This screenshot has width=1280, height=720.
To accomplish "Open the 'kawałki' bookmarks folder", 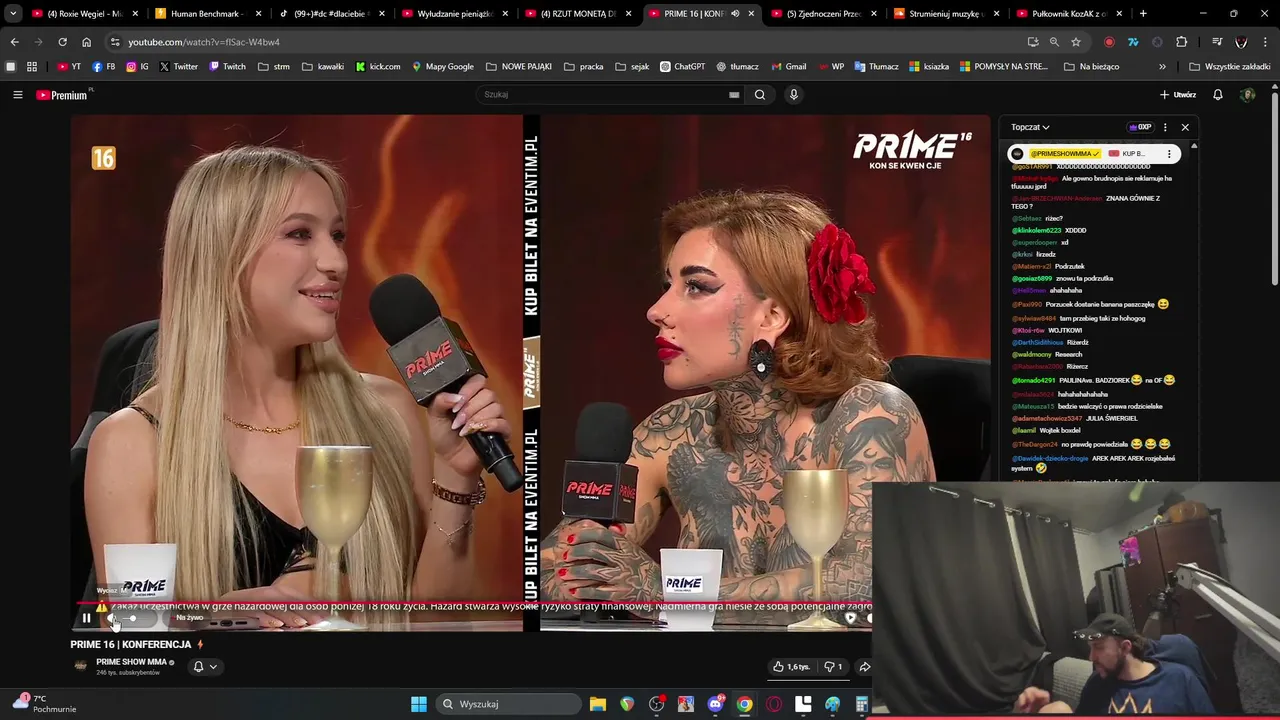I will [323, 67].
